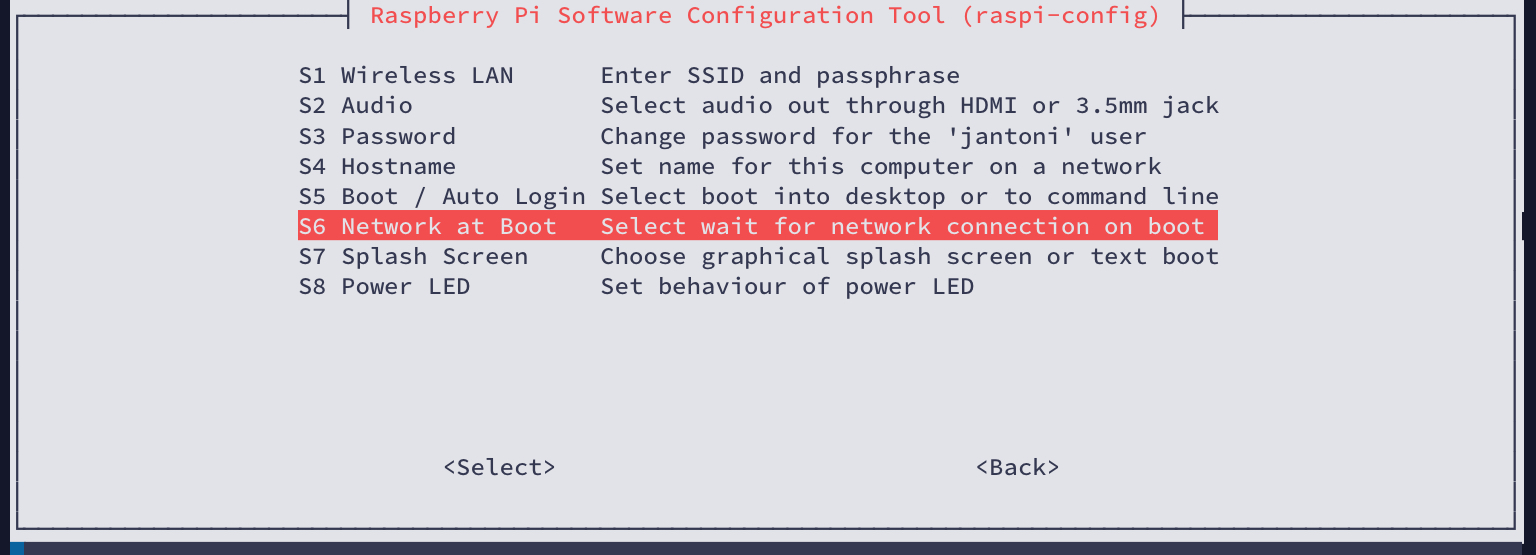The width and height of the screenshot is (1536, 555).
Task: Click 'Set name for this computer' description
Action: pos(880,166)
